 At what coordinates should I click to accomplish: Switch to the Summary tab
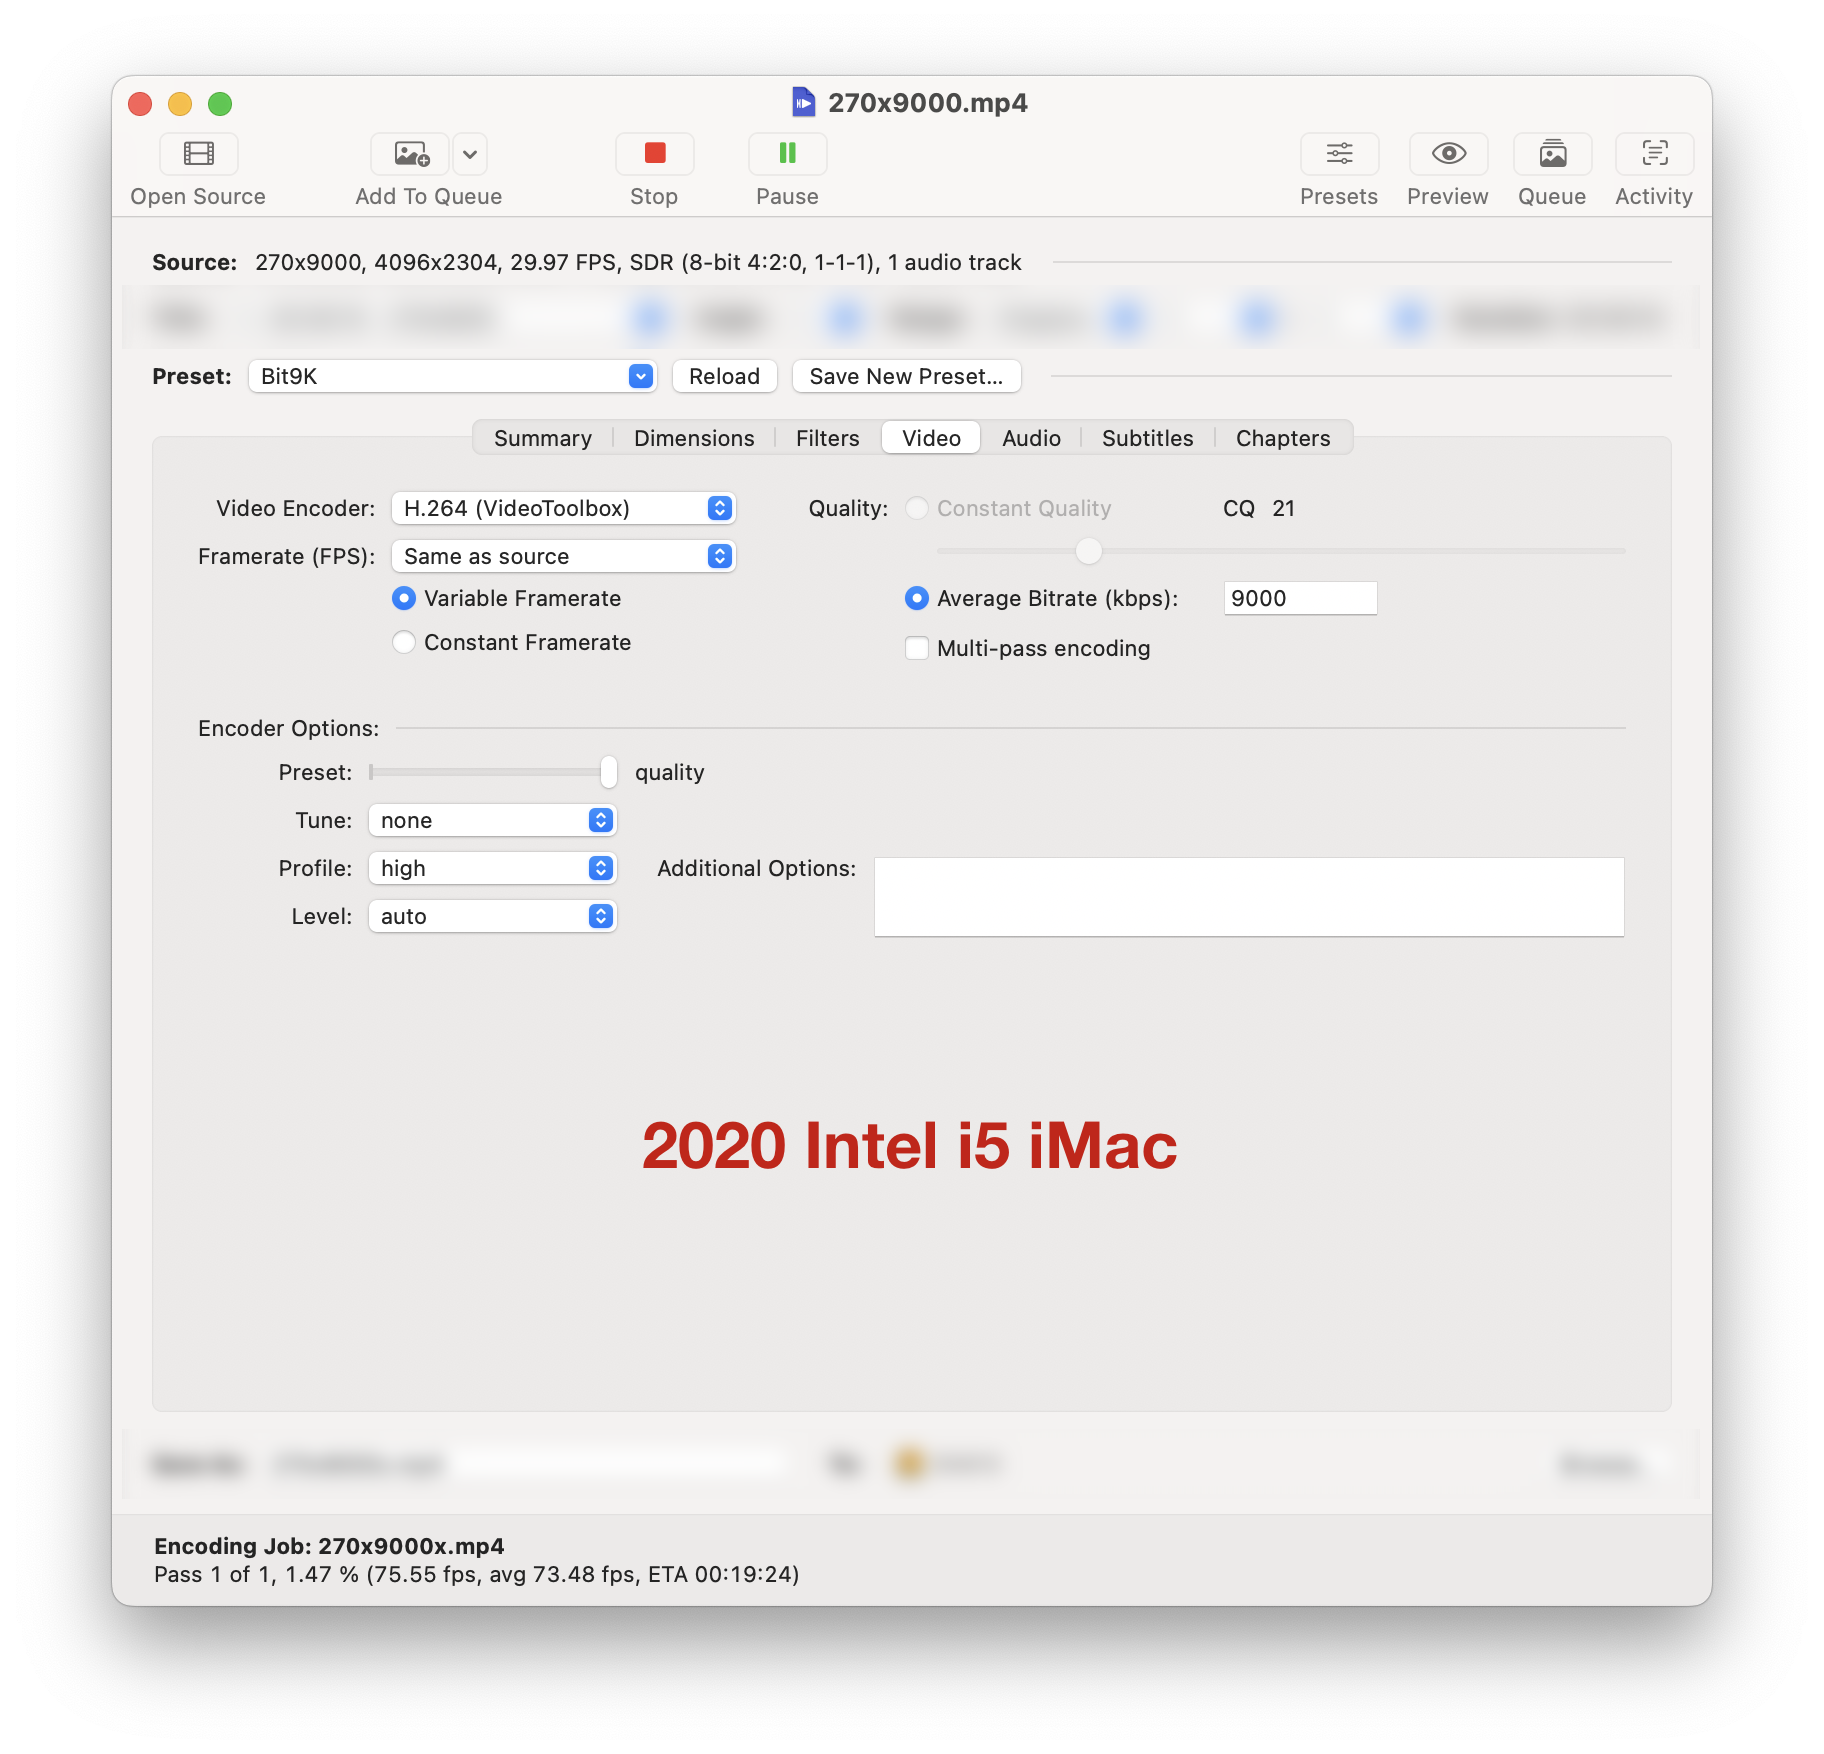543,438
